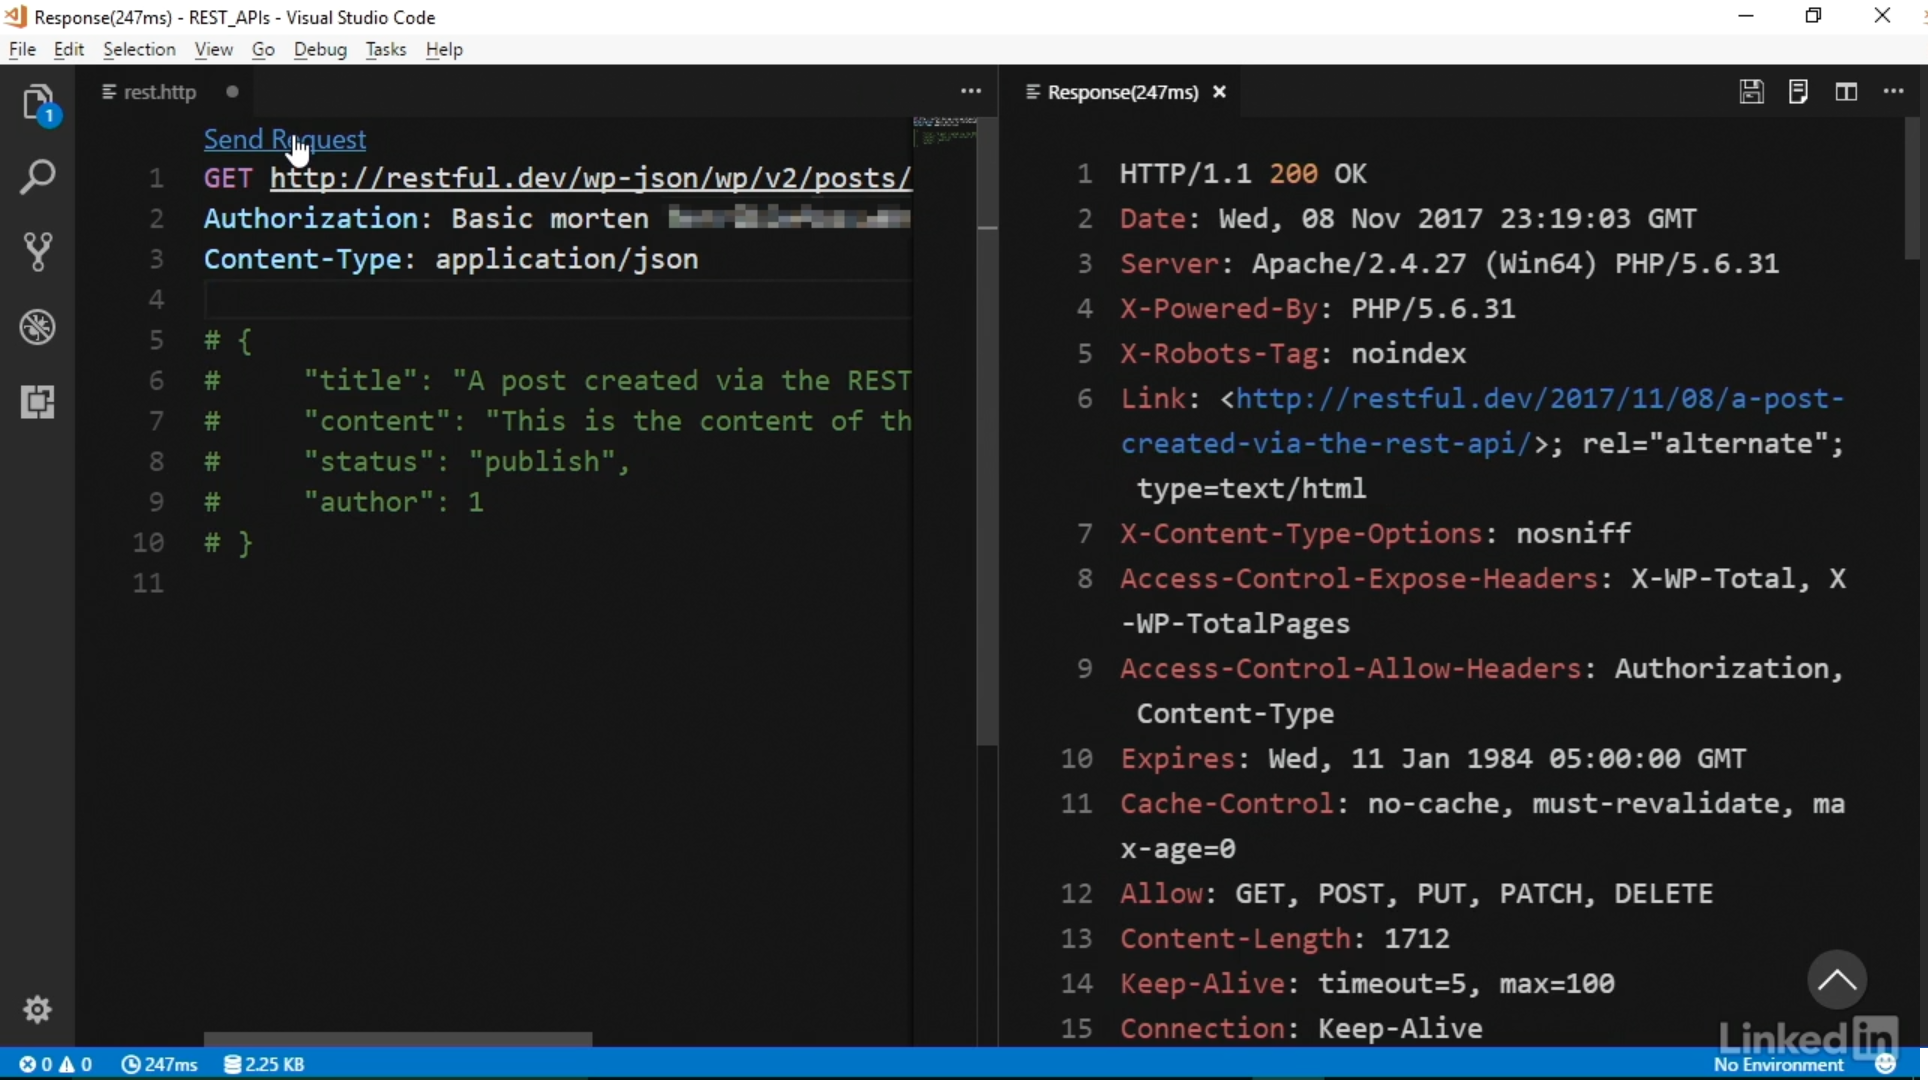1928x1080 pixels.
Task: Open the File menu
Action: (22, 49)
